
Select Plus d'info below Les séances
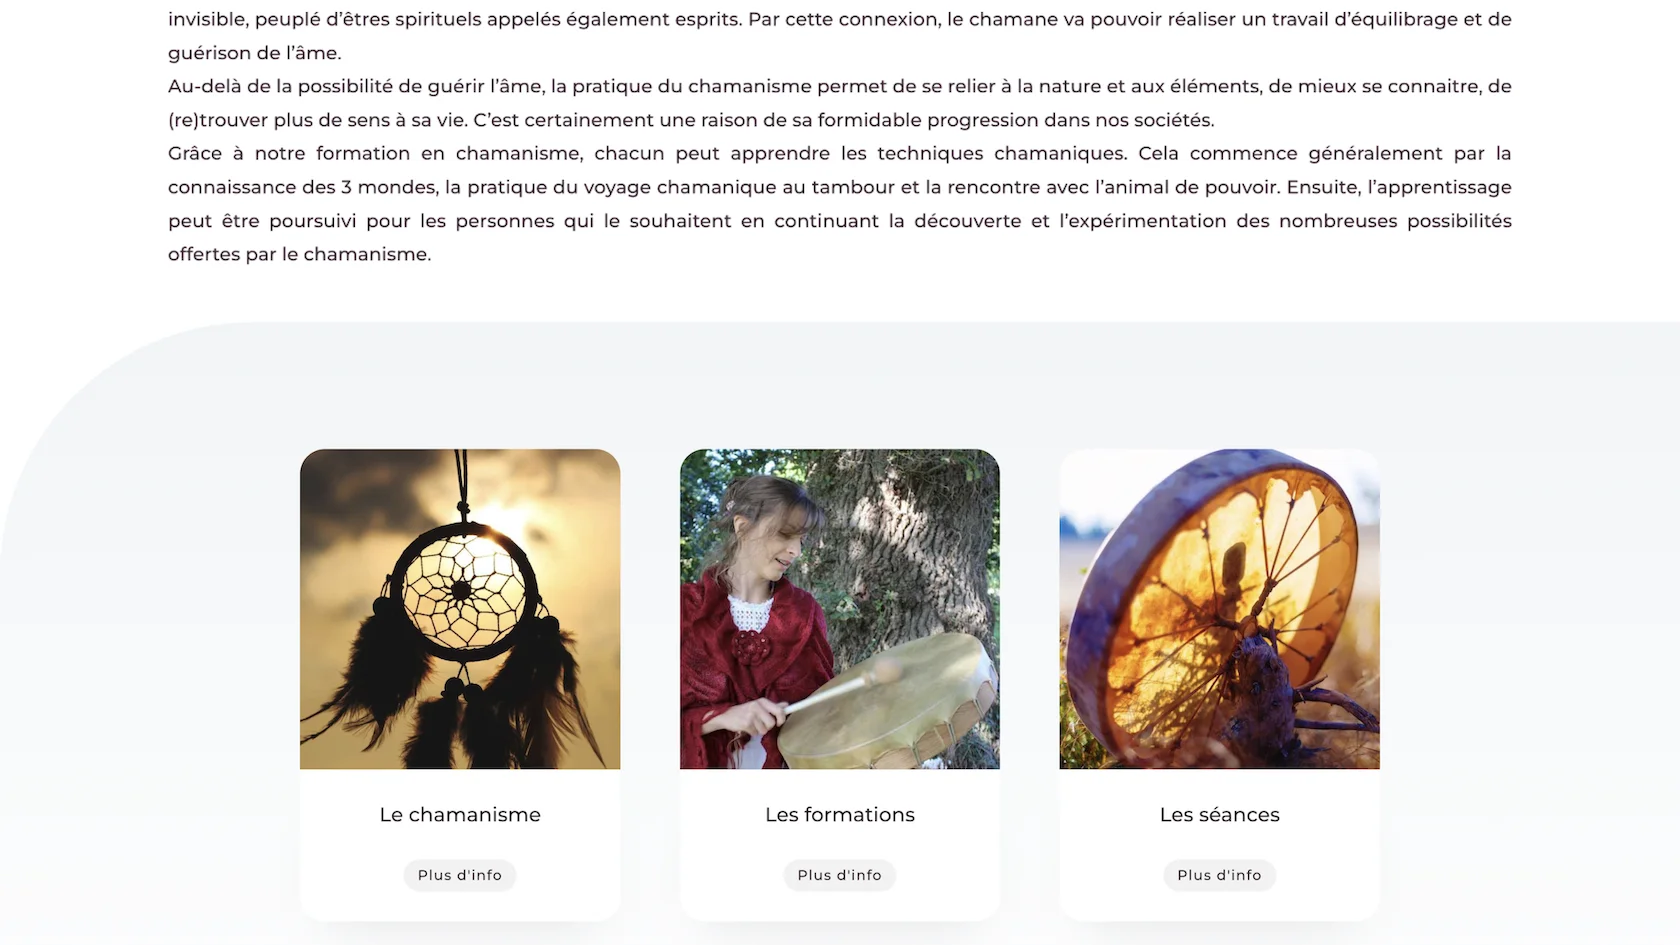coord(1219,875)
